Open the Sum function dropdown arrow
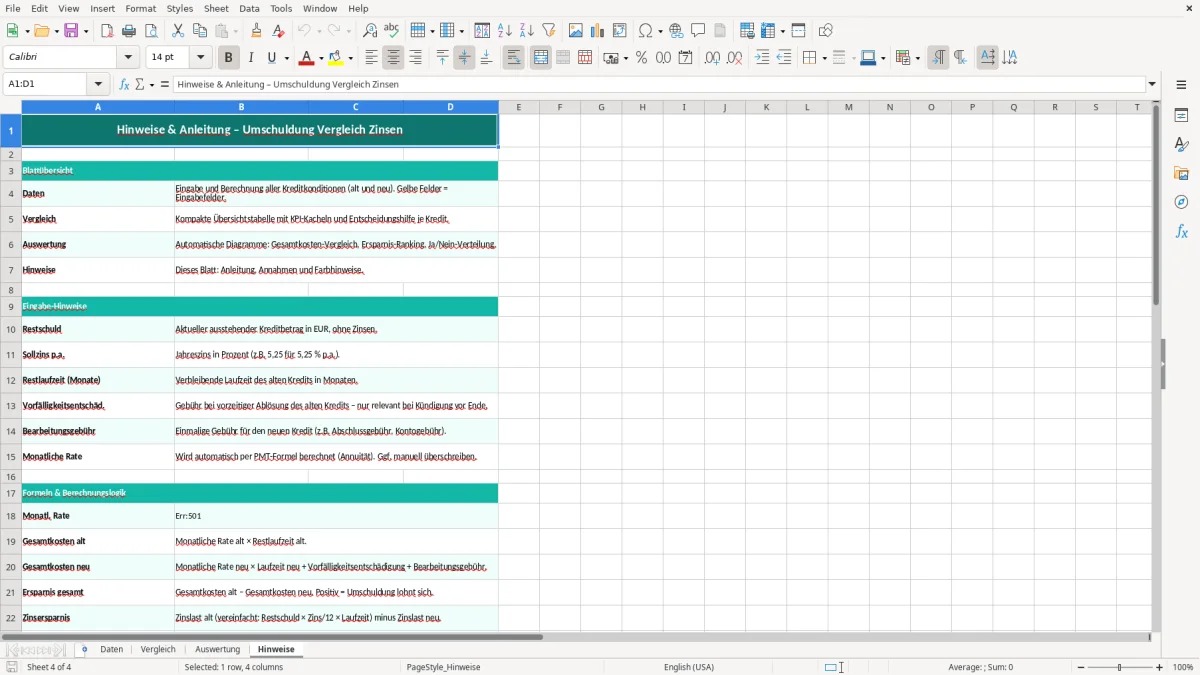This screenshot has width=1200, height=675. (x=152, y=84)
